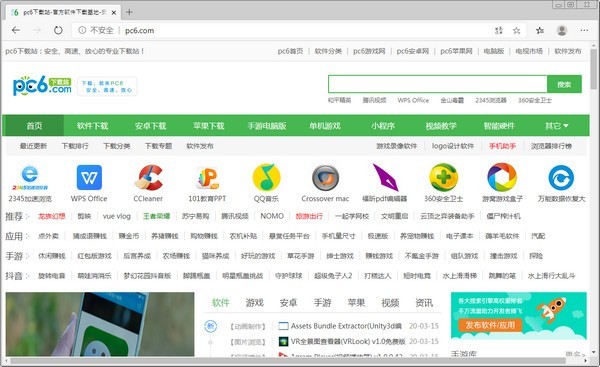The image size is (600, 367).
Task: Open browser settings and more menu
Action: (584, 30)
